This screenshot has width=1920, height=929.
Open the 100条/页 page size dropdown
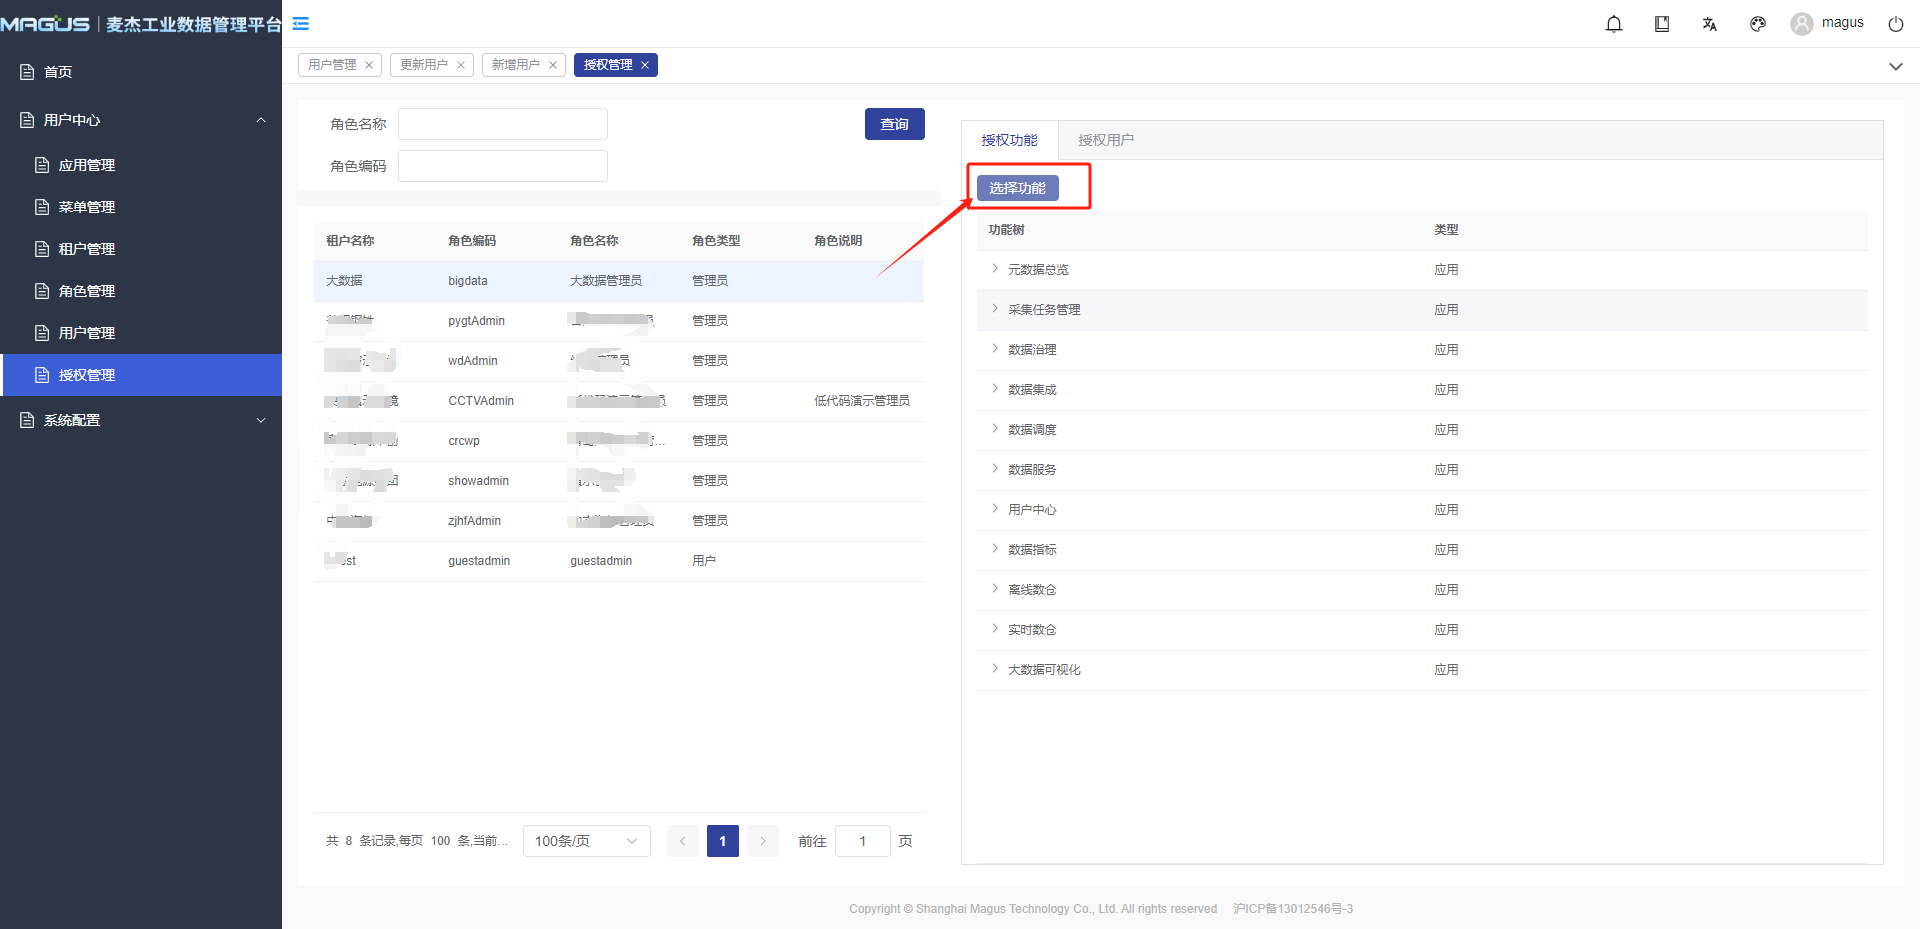(x=586, y=841)
